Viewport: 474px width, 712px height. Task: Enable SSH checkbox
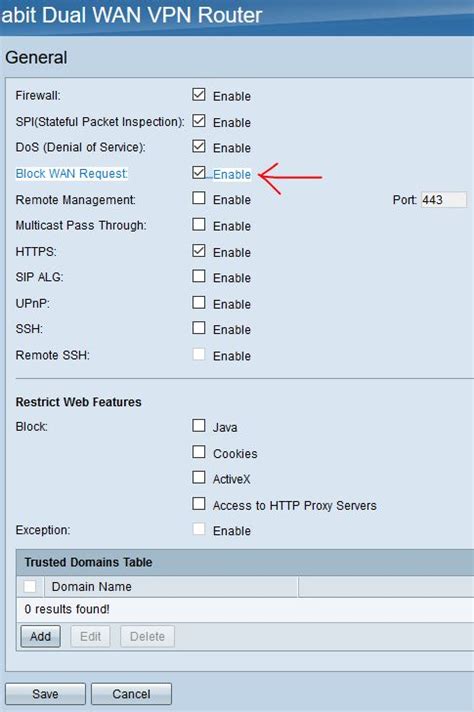tap(199, 328)
